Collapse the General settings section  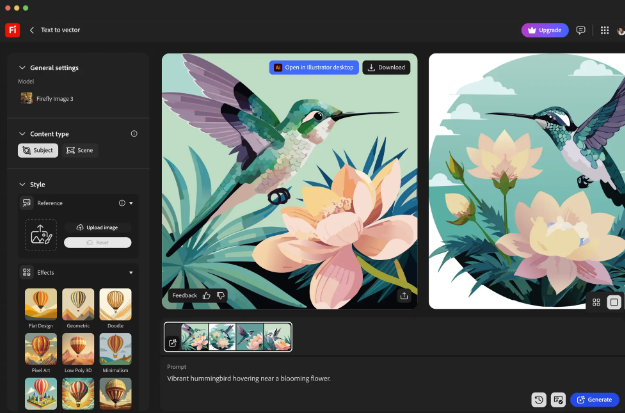[x=22, y=67]
